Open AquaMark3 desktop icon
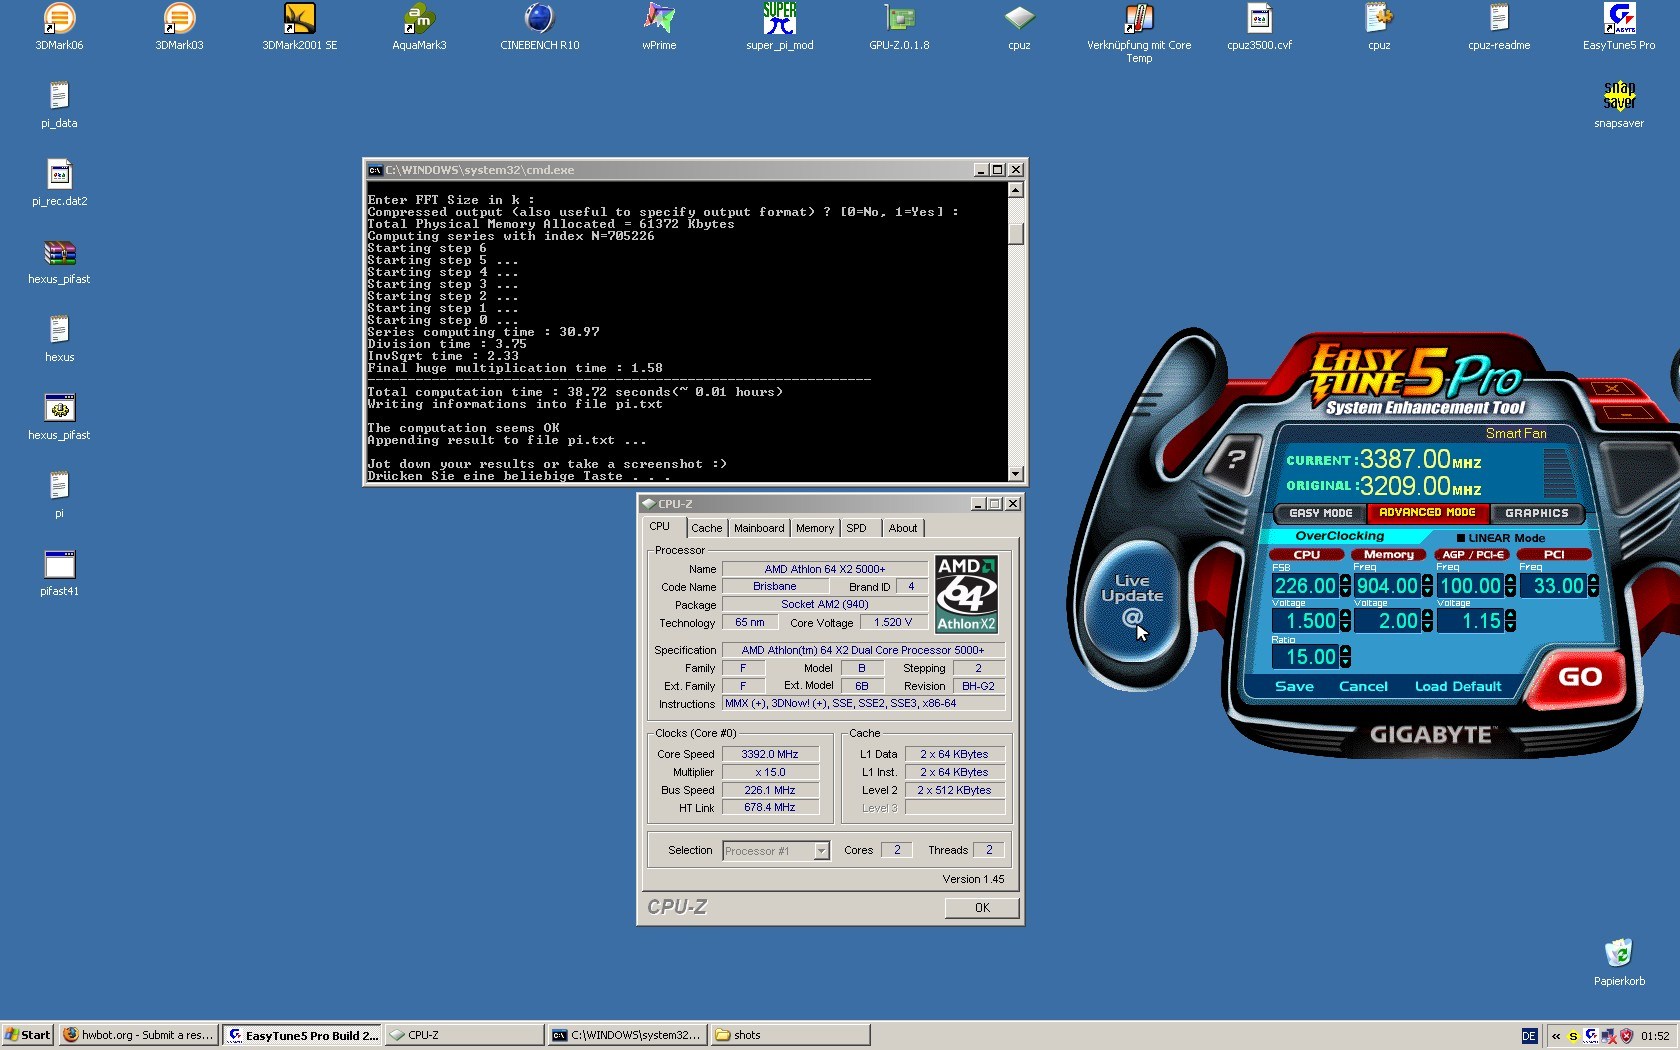This screenshot has width=1680, height=1050. [419, 27]
